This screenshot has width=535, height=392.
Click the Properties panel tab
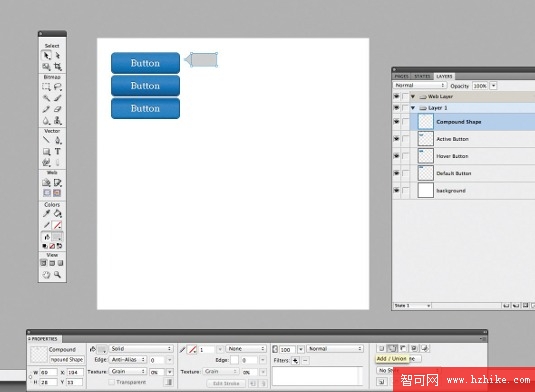tap(44, 339)
